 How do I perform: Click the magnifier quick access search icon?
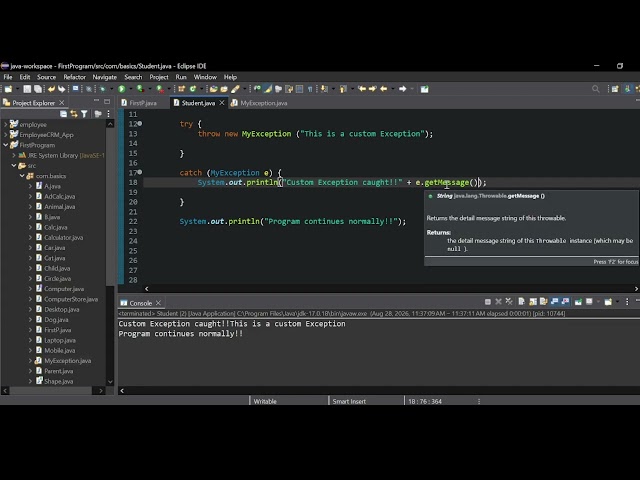(596, 89)
